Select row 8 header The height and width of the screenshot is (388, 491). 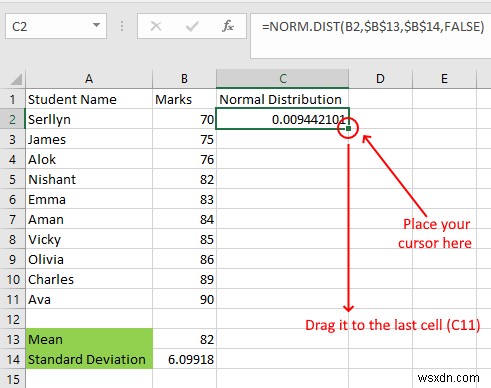pos(13,239)
